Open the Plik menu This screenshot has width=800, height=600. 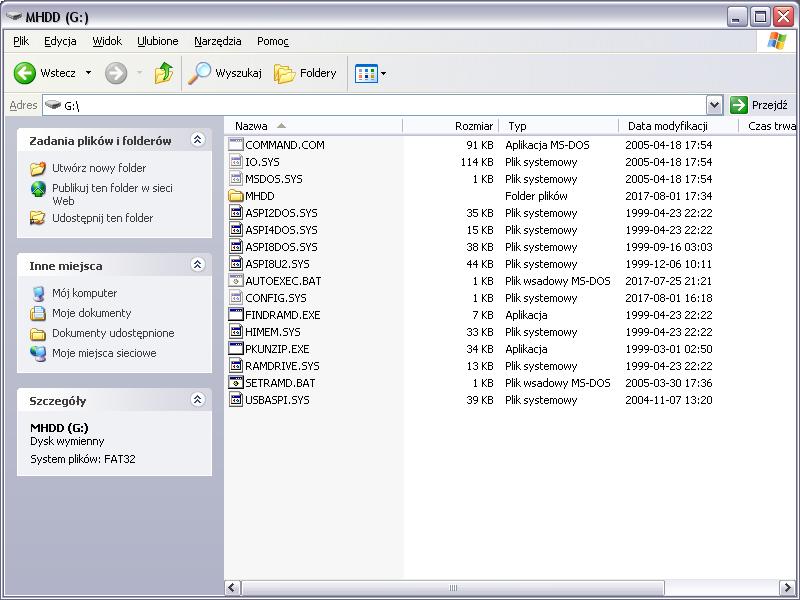[21, 41]
